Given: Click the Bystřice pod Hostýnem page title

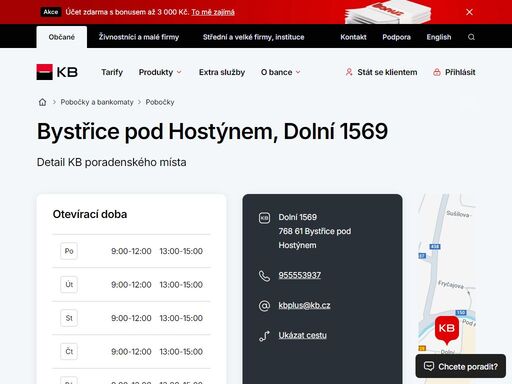Looking at the screenshot, I should click(212, 131).
